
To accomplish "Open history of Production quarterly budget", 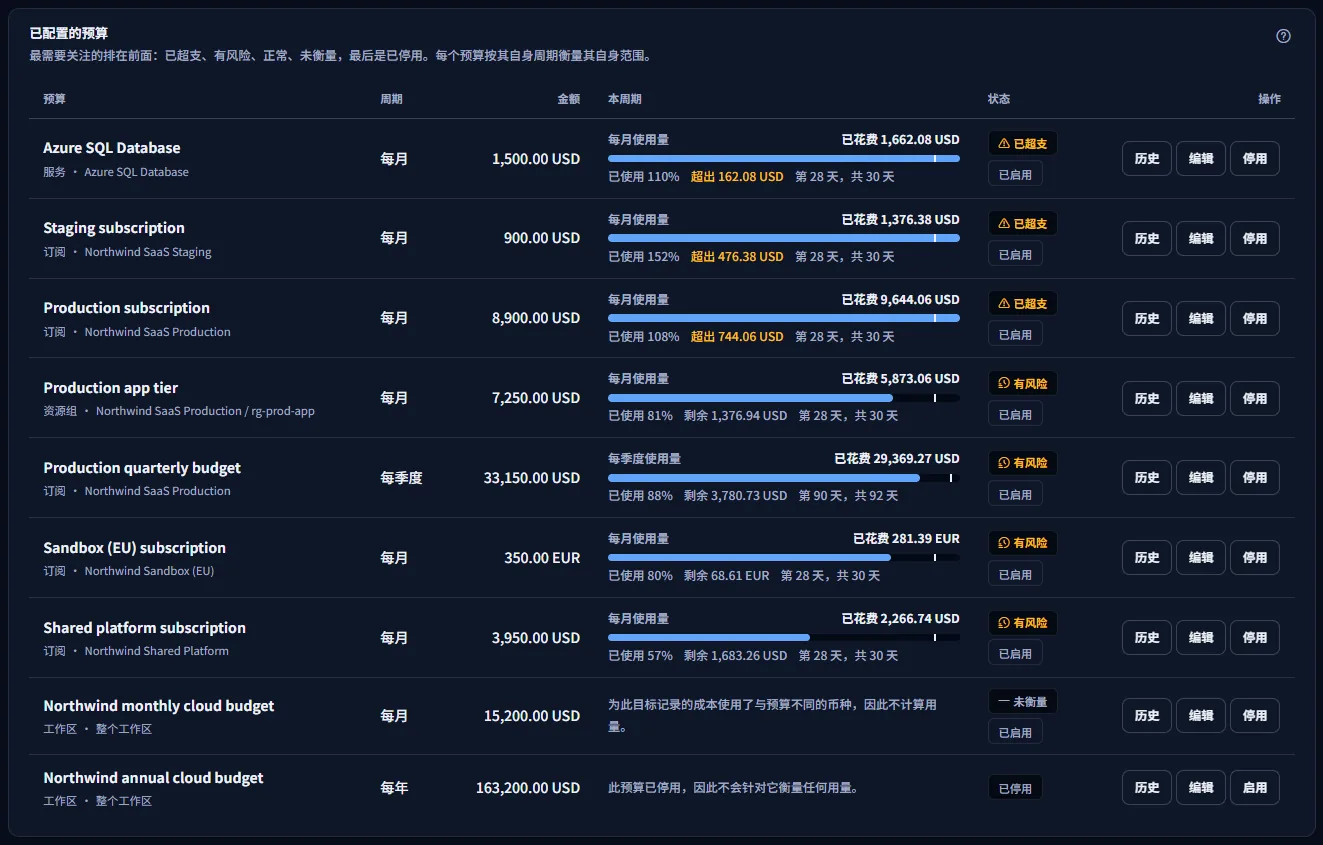I will tap(1147, 478).
